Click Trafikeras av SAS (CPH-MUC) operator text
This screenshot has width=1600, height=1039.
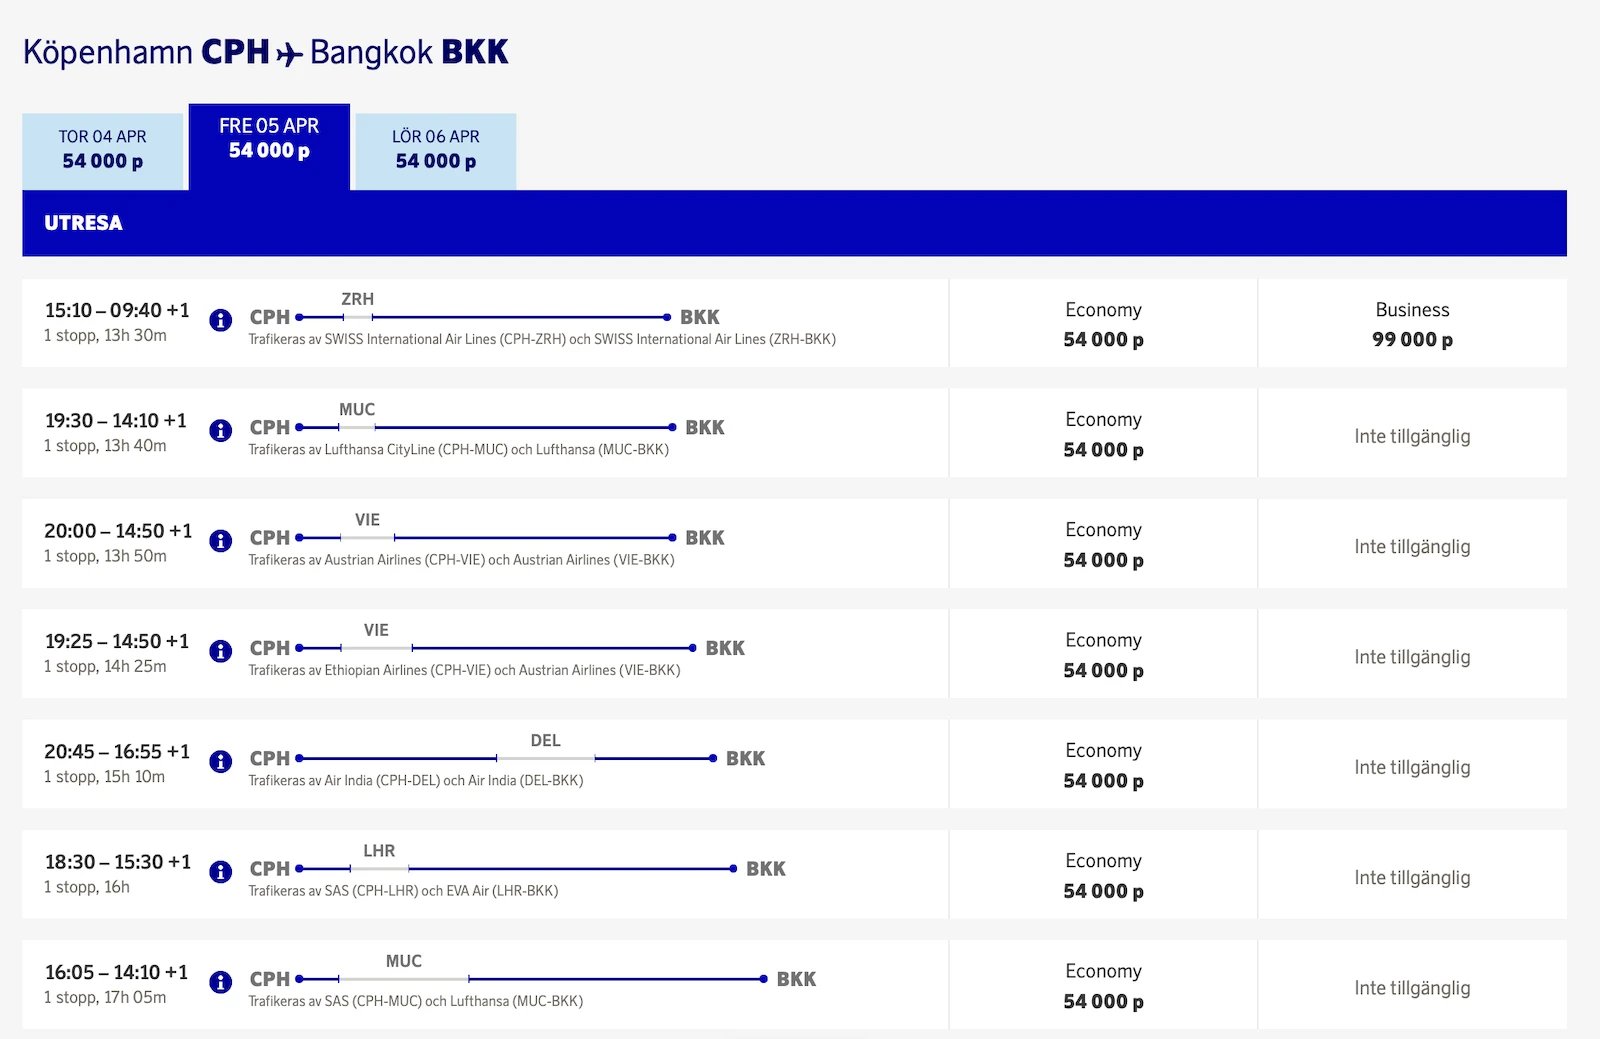click(x=416, y=1001)
